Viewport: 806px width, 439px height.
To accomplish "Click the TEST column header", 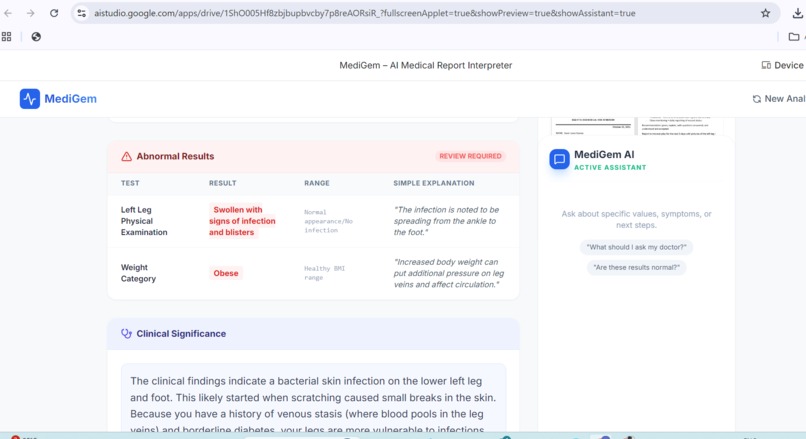I will coord(130,183).
